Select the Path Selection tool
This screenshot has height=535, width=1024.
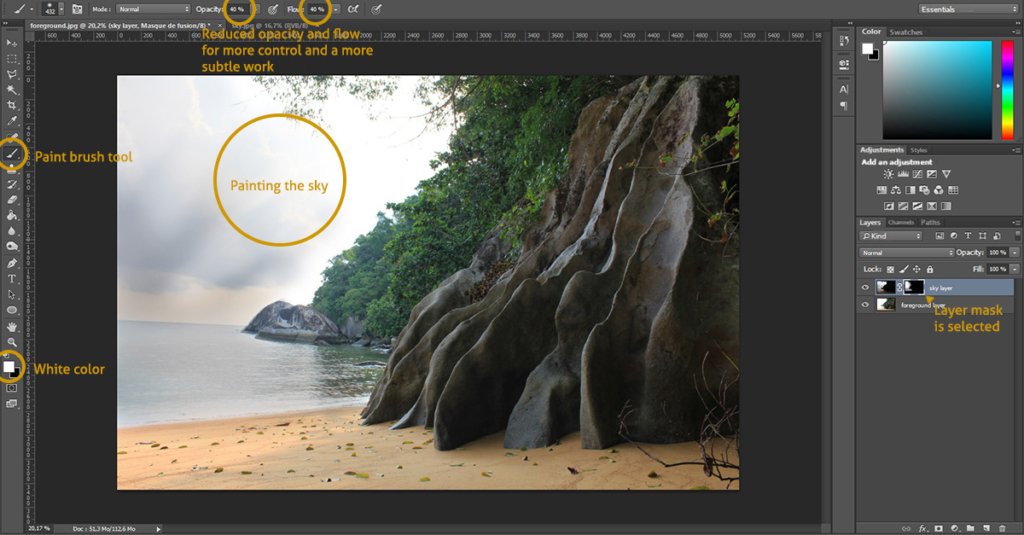point(12,295)
